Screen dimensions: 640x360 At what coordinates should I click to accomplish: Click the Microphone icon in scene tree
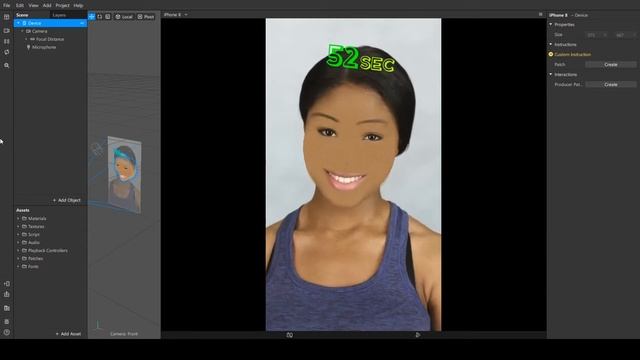click(28, 47)
